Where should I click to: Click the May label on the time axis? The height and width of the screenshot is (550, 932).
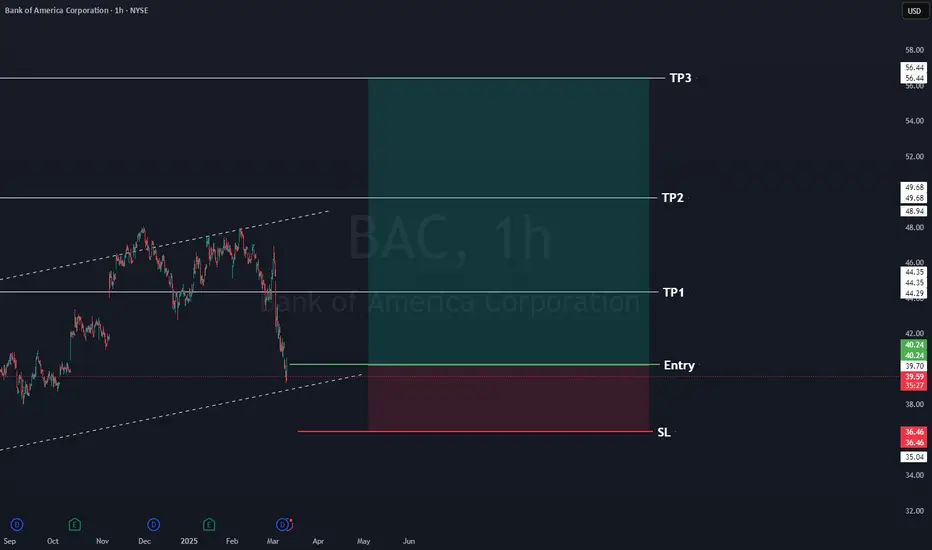tap(363, 541)
